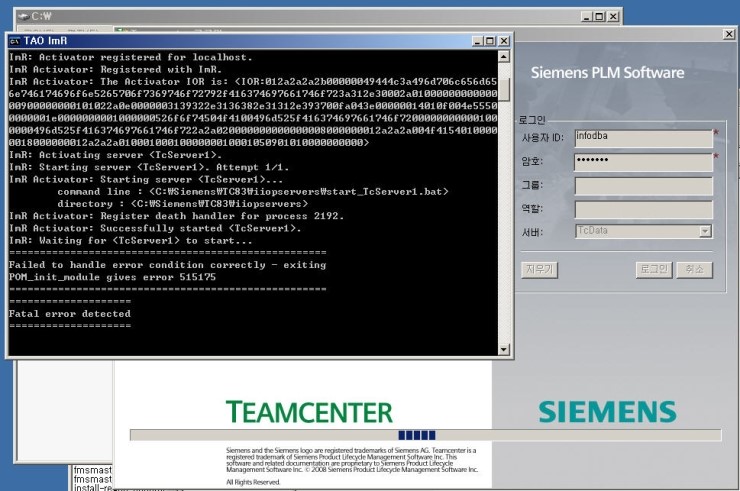740x491 pixels.
Task: Click the TEAMCENTER logo text
Action: [309, 412]
